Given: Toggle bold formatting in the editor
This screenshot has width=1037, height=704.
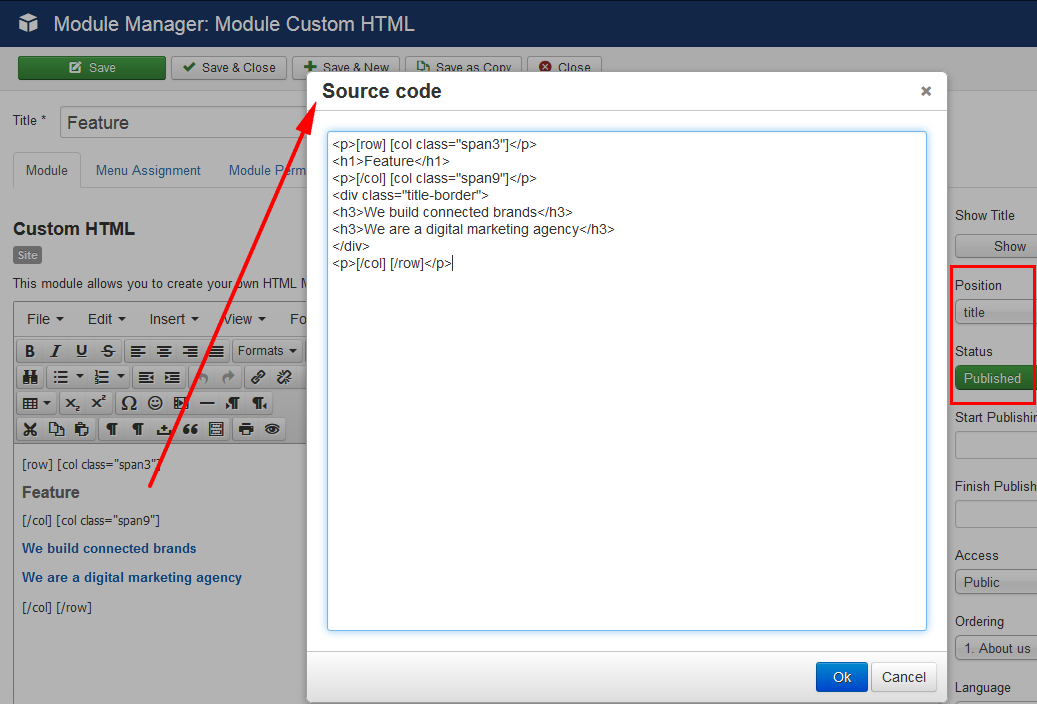Looking at the screenshot, I should (30, 351).
